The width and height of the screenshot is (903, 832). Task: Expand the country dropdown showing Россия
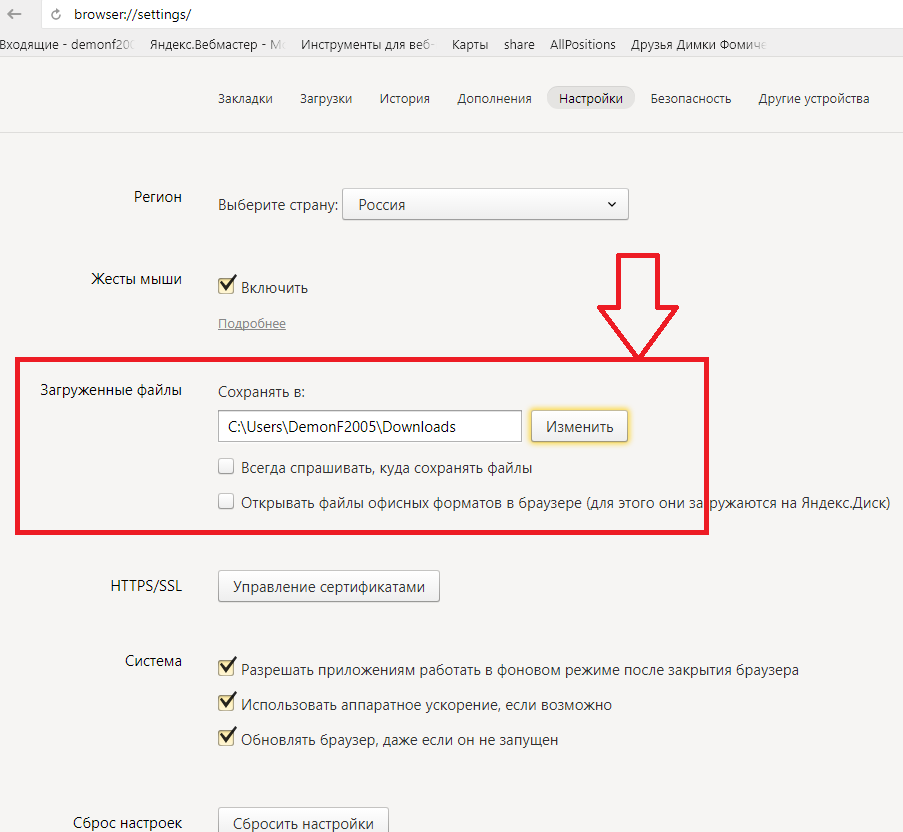pos(485,205)
